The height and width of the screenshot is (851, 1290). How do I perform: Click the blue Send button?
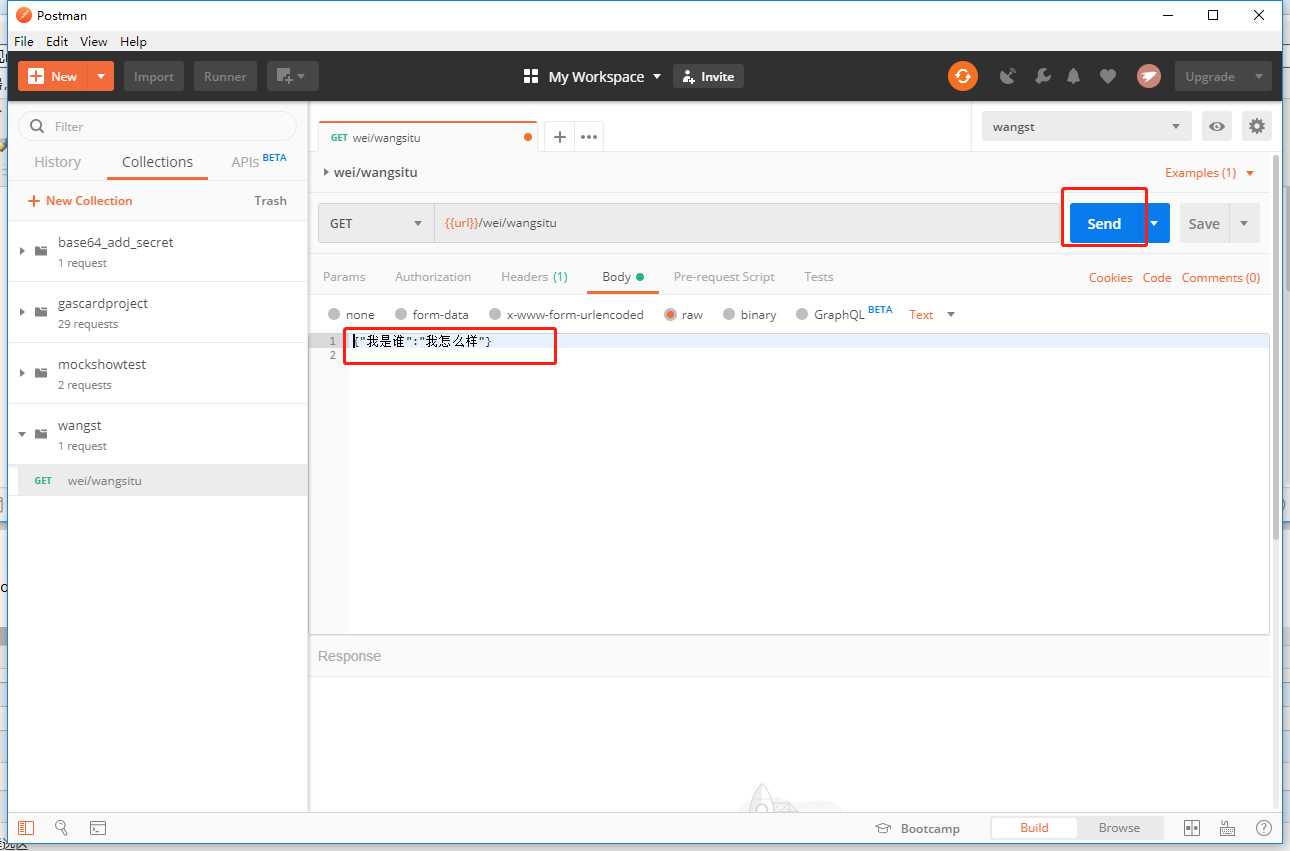[x=1104, y=223]
